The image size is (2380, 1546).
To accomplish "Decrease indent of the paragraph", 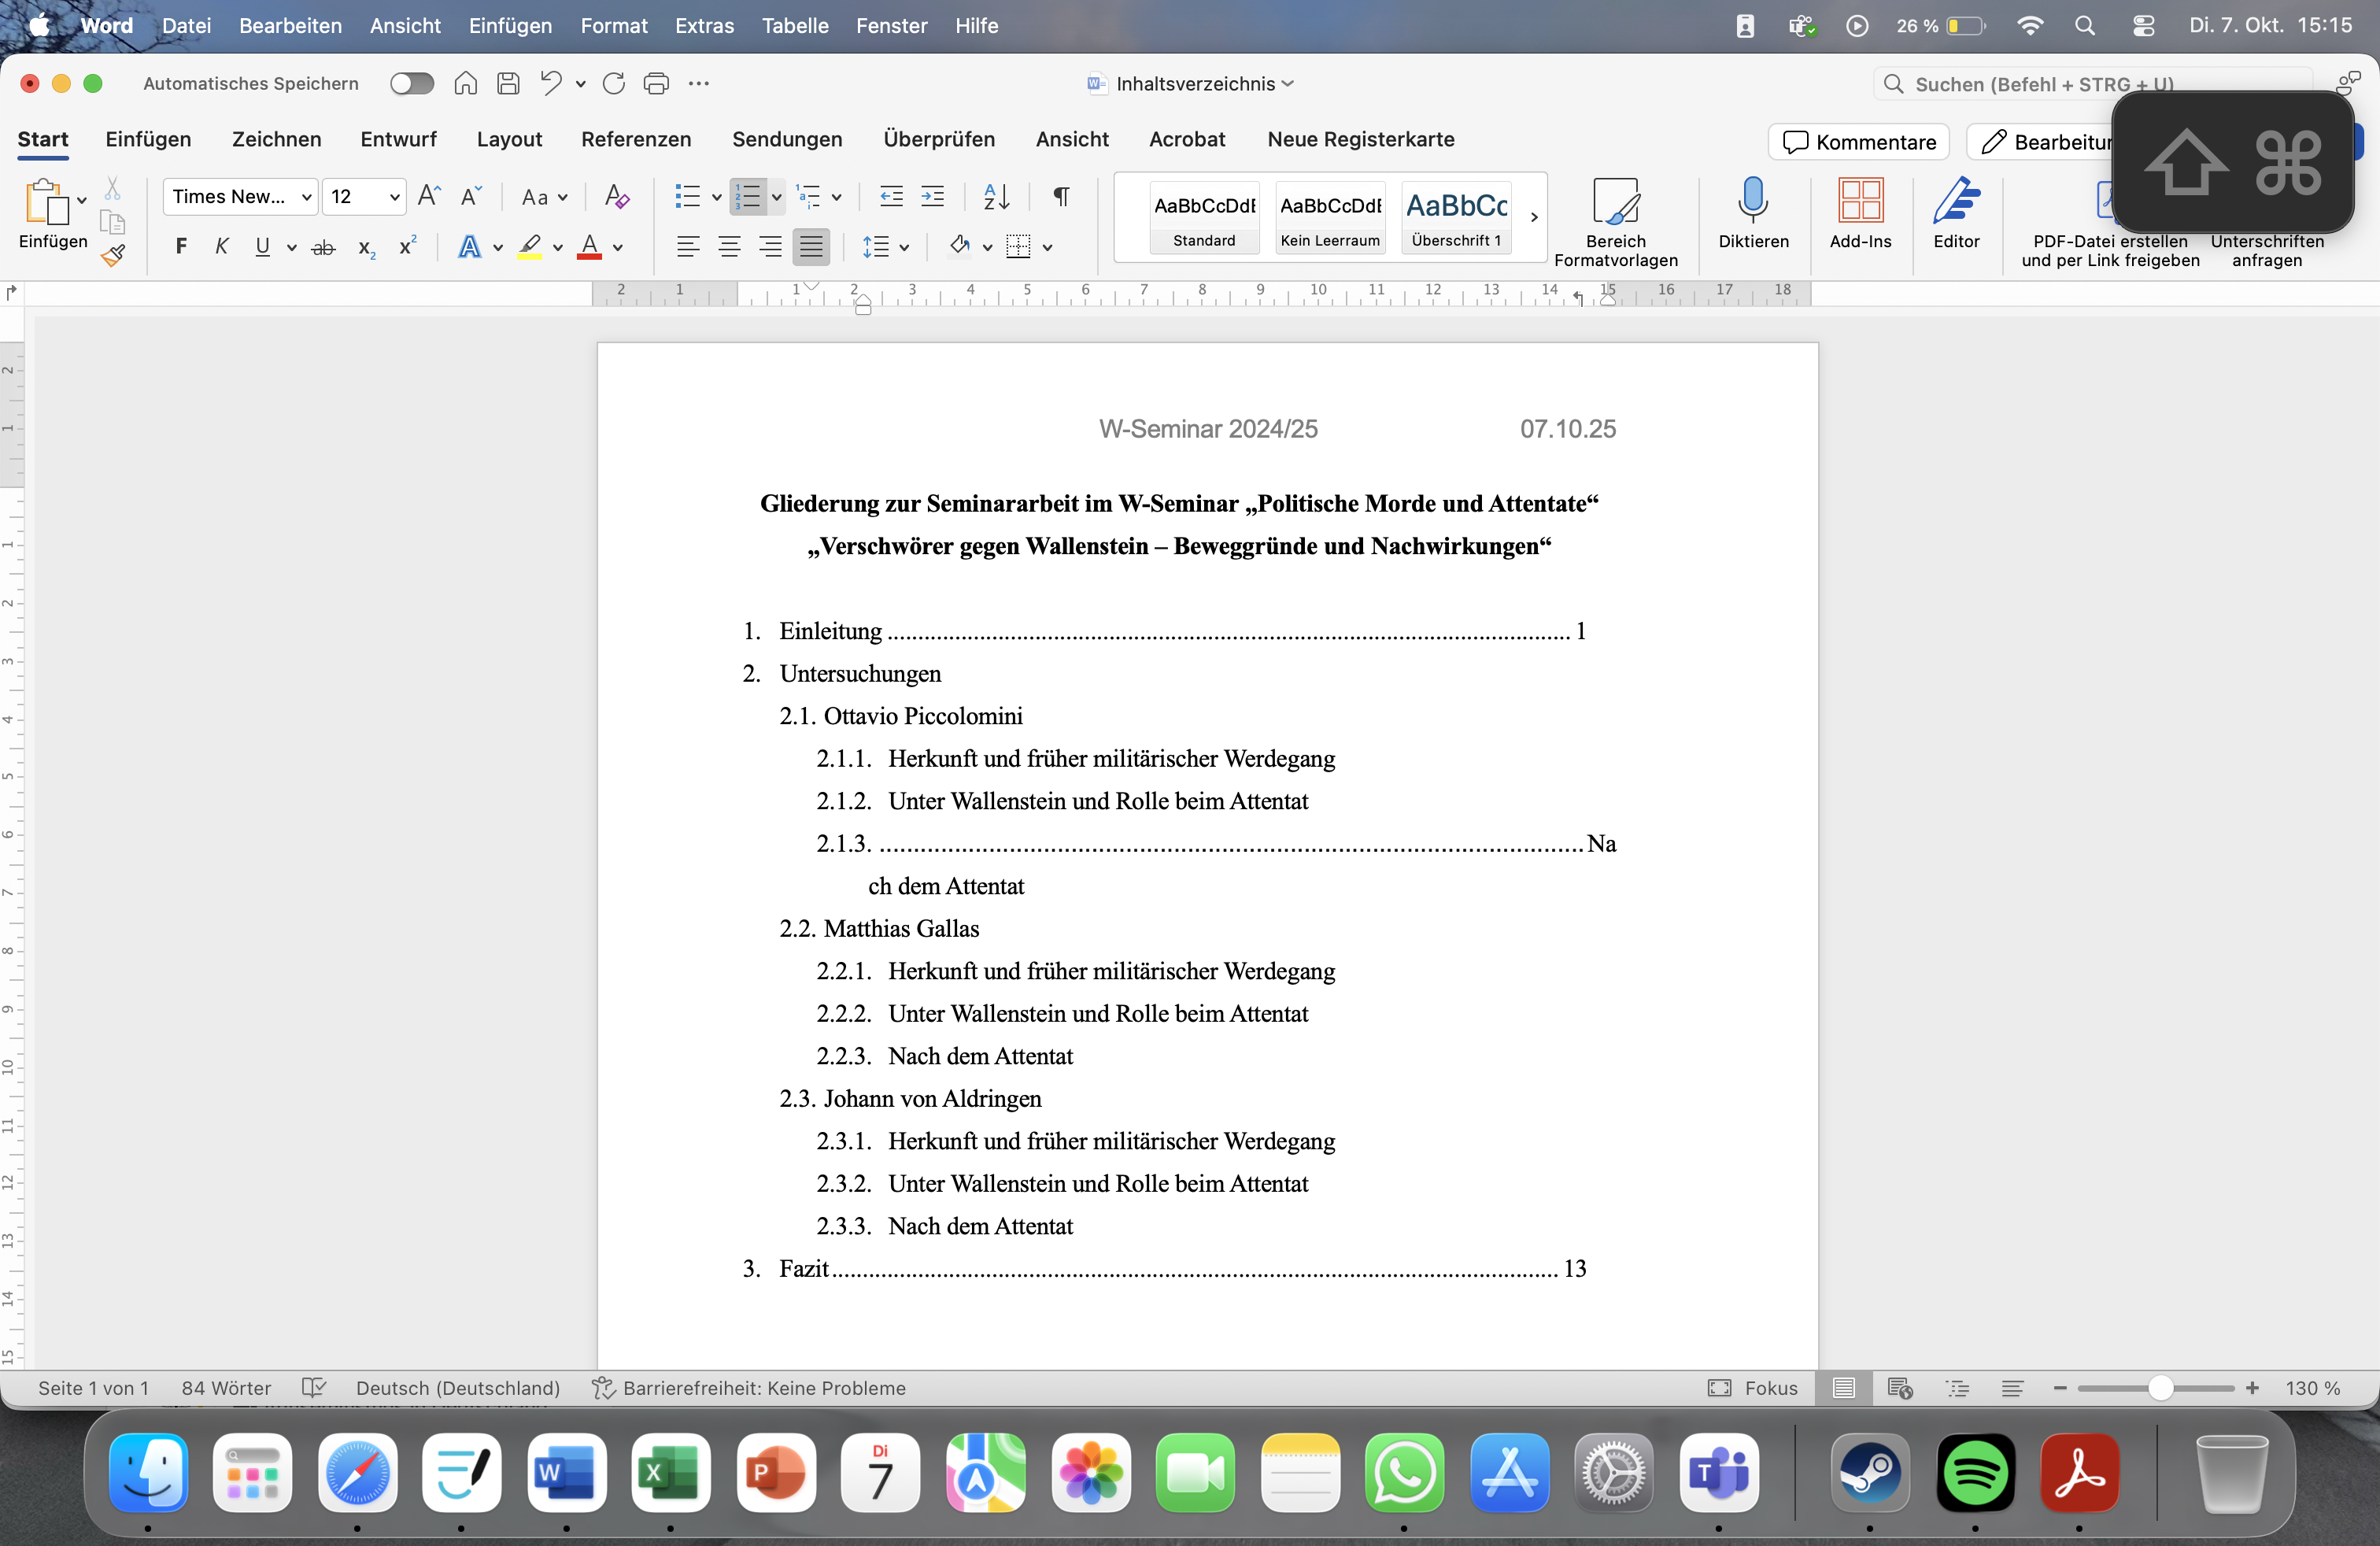I will tap(890, 196).
